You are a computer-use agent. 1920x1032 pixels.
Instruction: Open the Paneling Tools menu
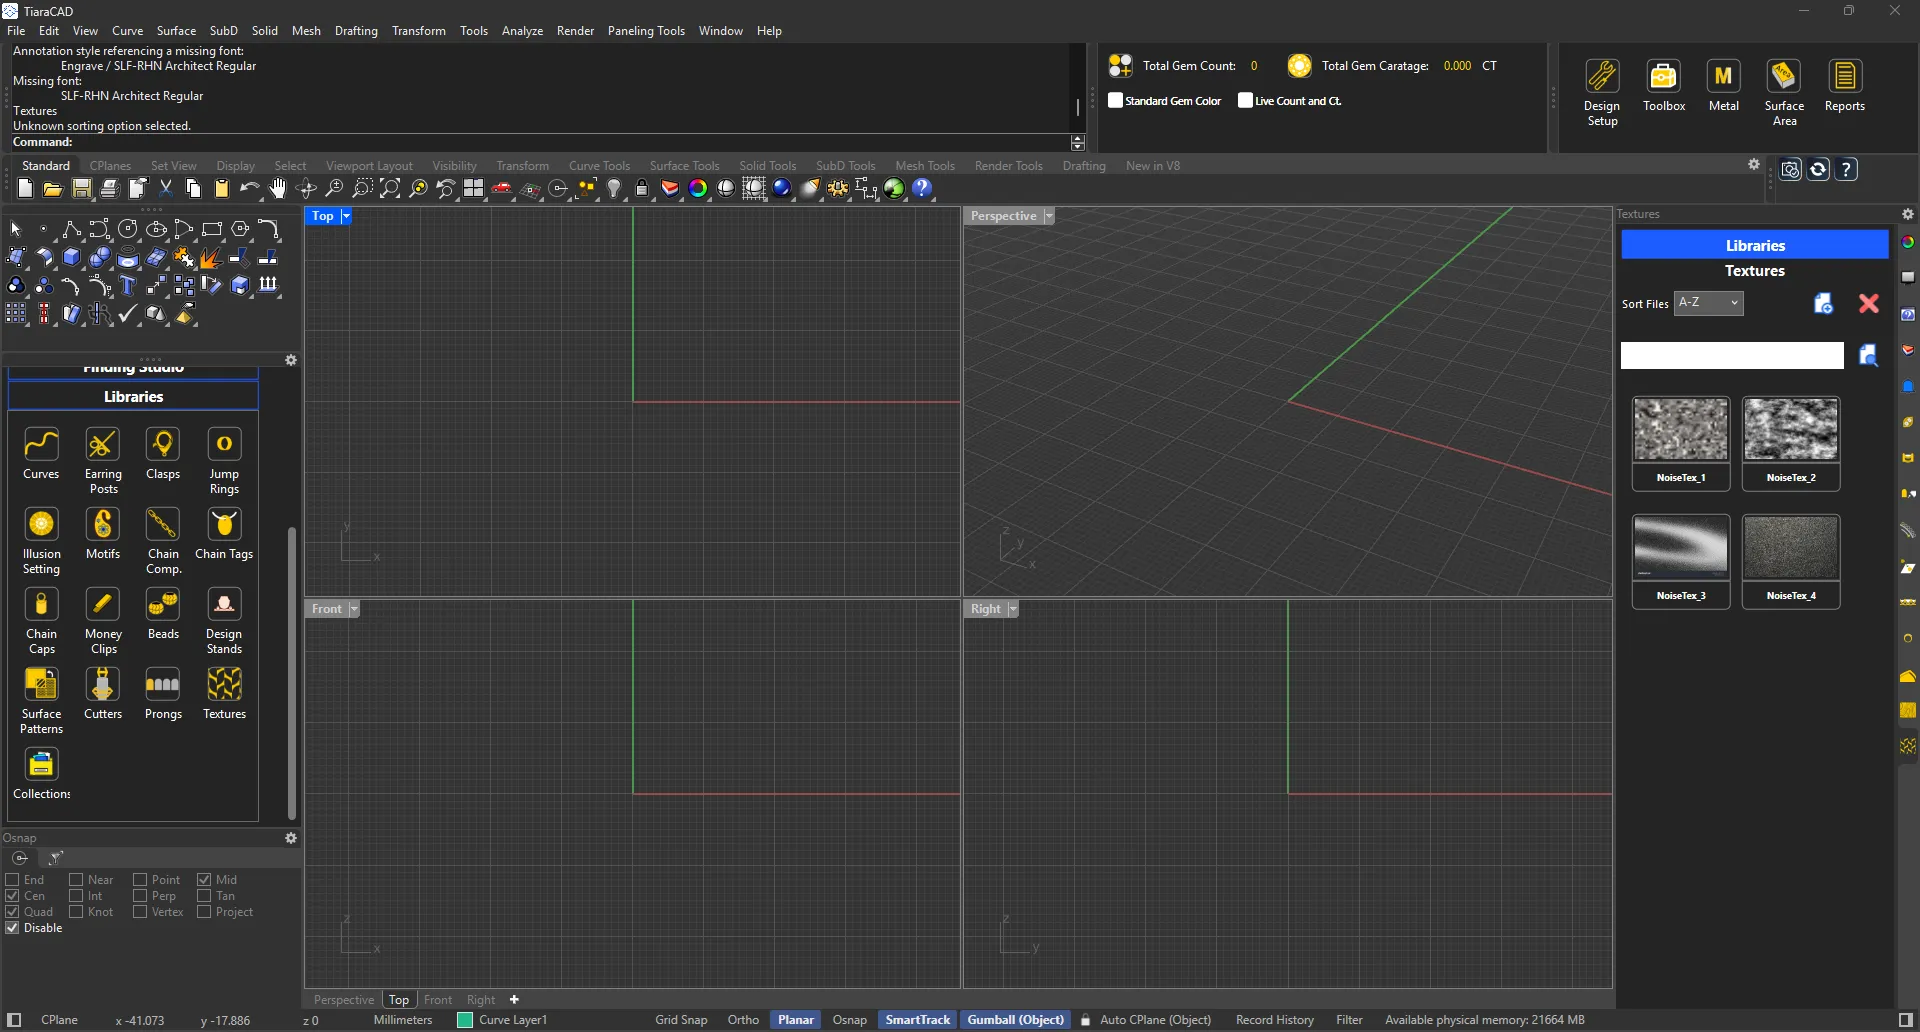click(x=645, y=31)
